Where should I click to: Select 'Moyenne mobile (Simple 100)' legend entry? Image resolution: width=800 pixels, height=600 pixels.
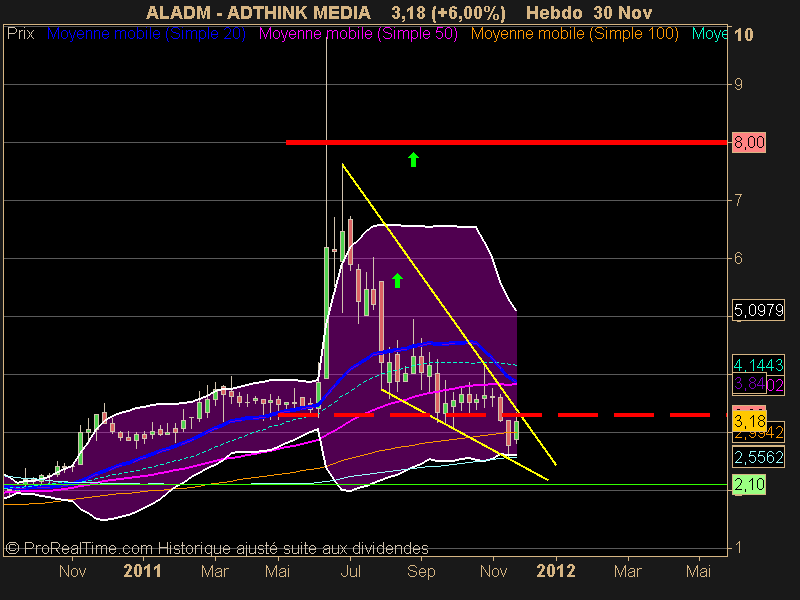click(x=574, y=34)
